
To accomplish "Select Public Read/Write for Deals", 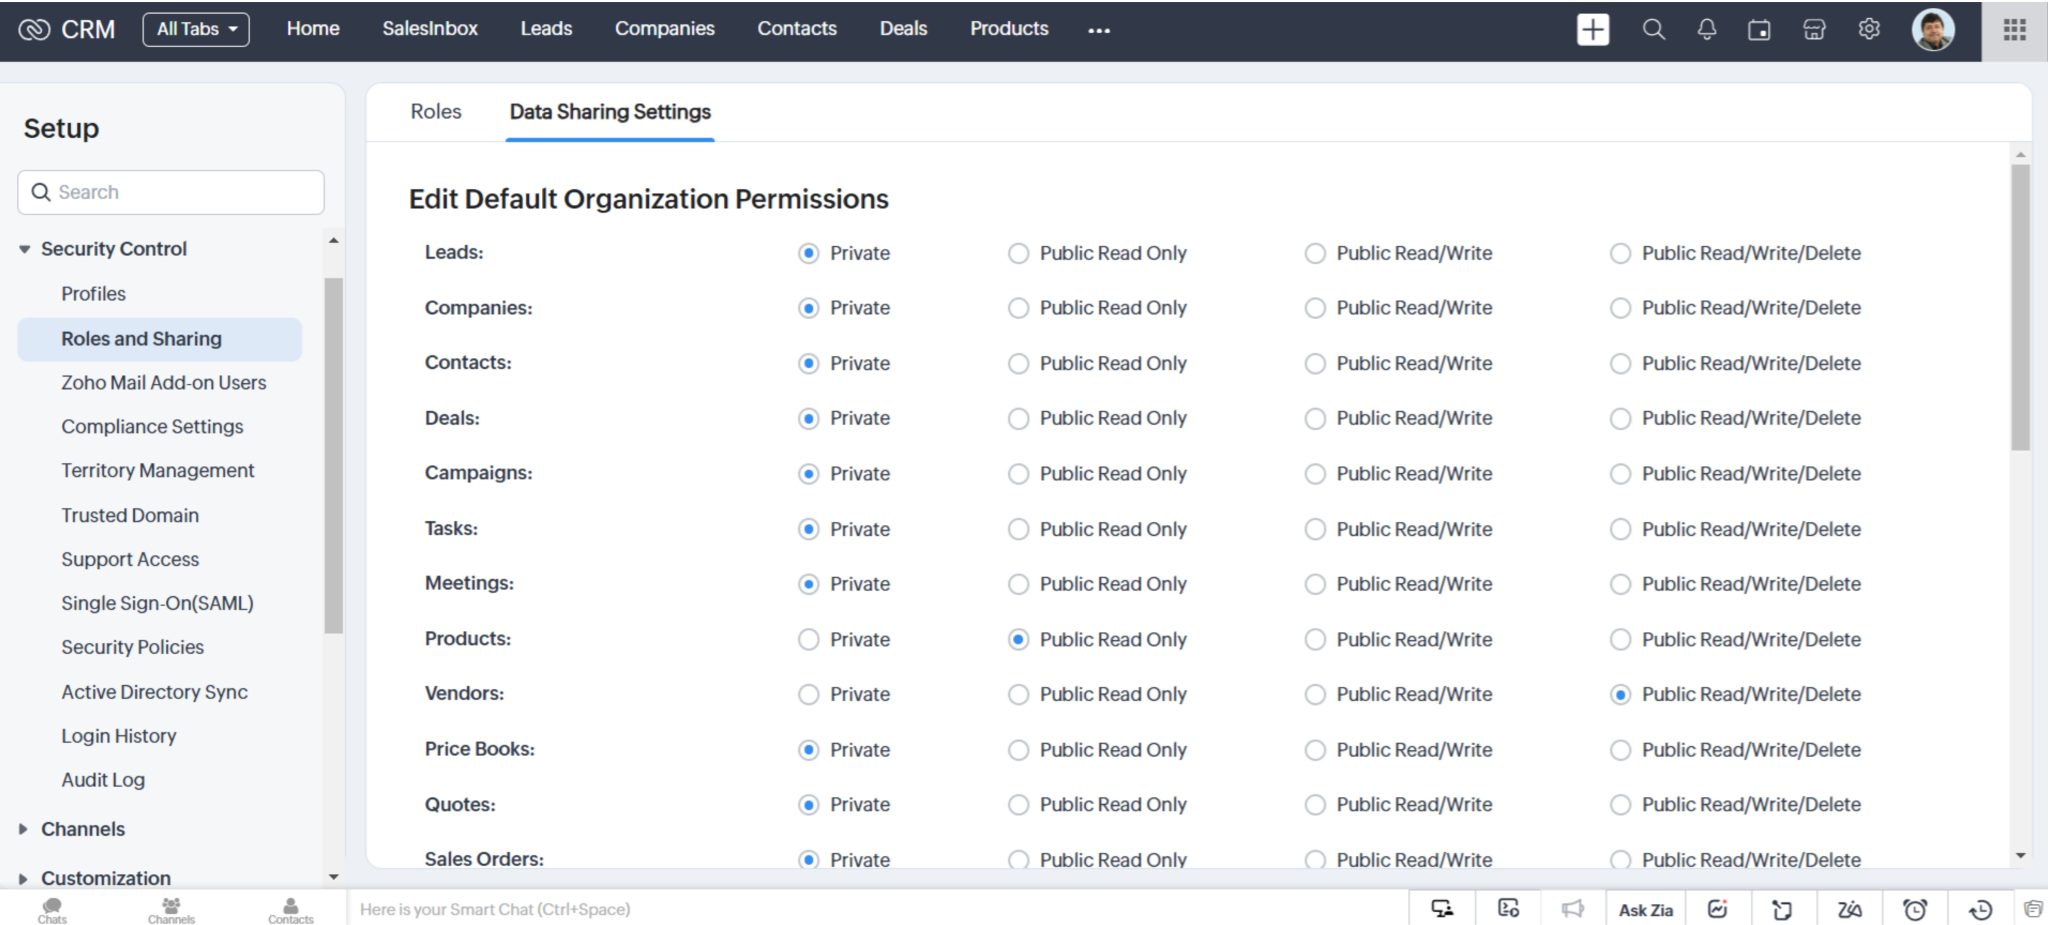I will 1315,418.
